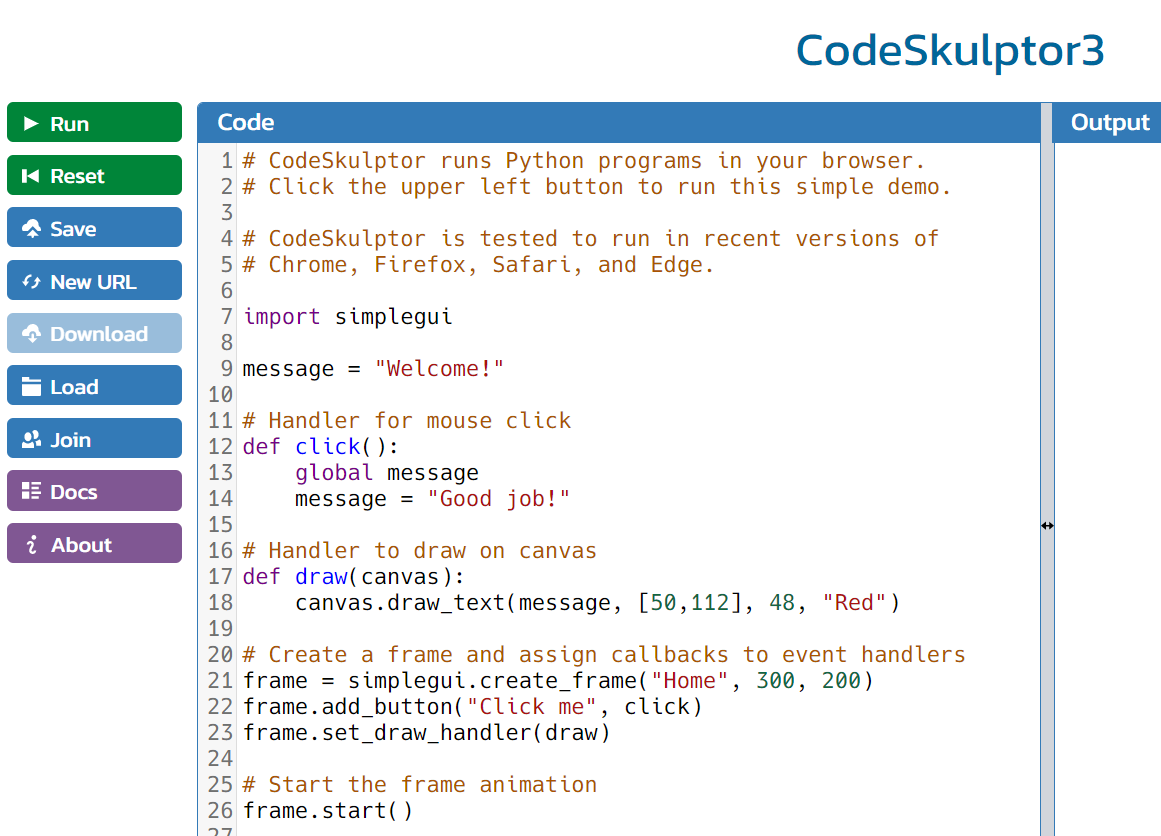Click line number 19 in the gutter

[x=220, y=629]
